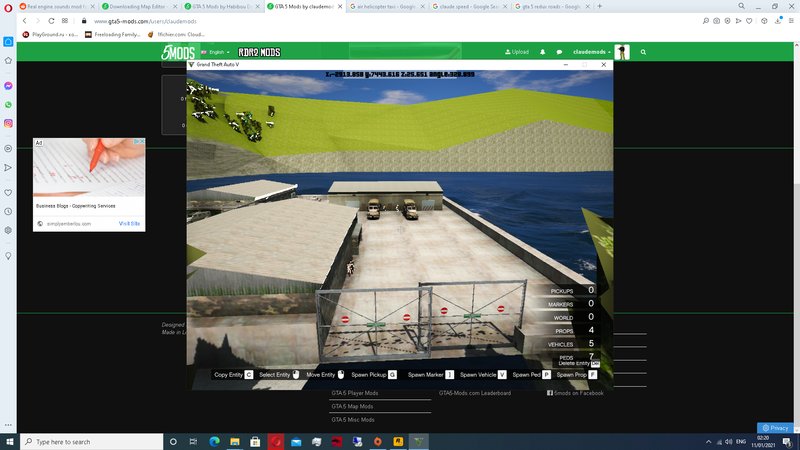Open File Explorer from taskbar

coord(235,441)
